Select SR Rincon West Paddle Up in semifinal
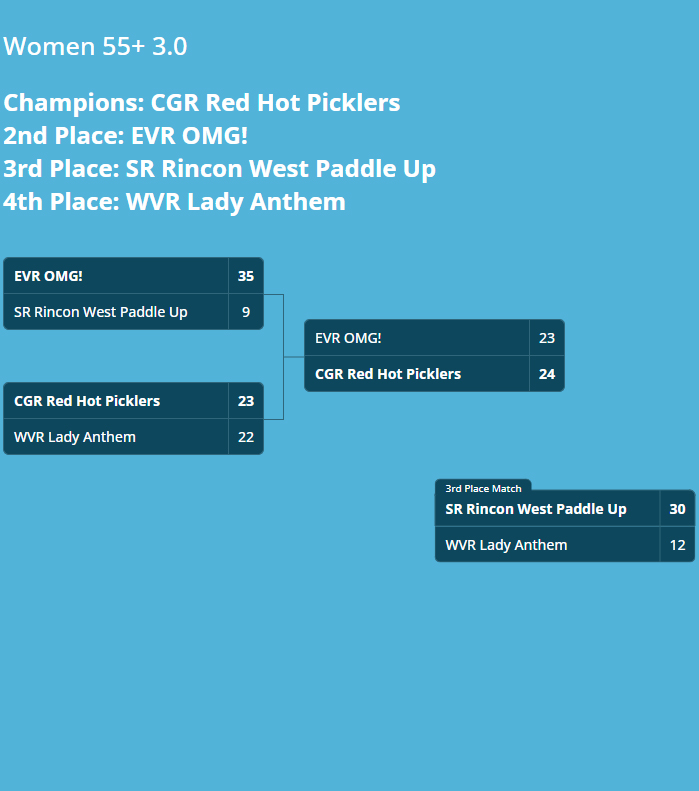699x791 pixels. click(x=100, y=312)
